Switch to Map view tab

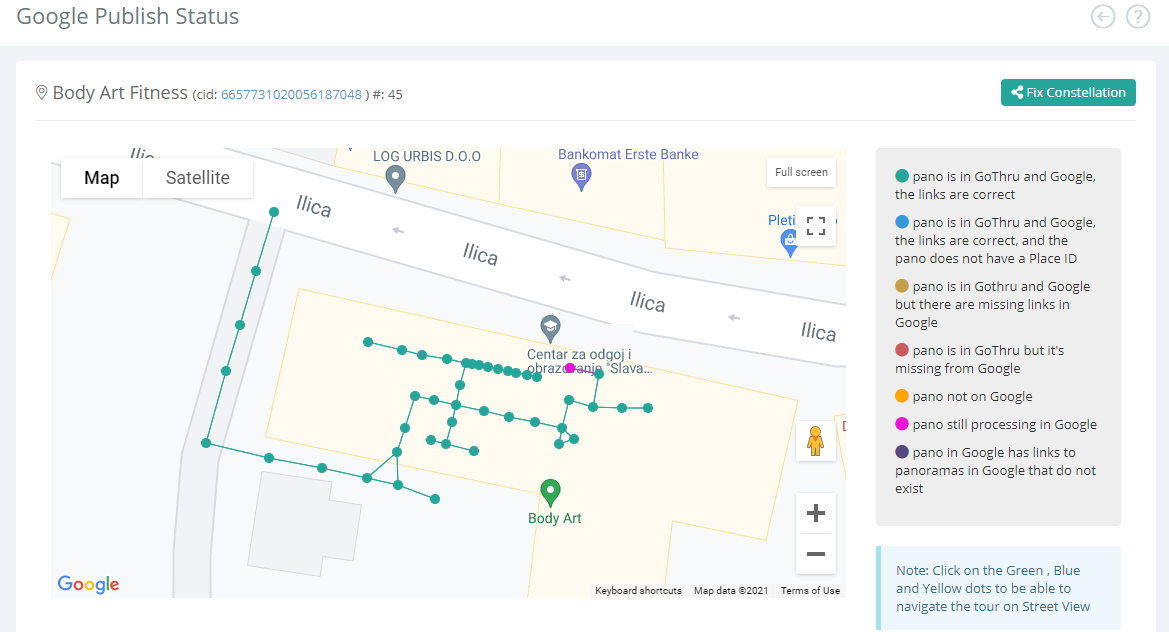[x=101, y=177]
